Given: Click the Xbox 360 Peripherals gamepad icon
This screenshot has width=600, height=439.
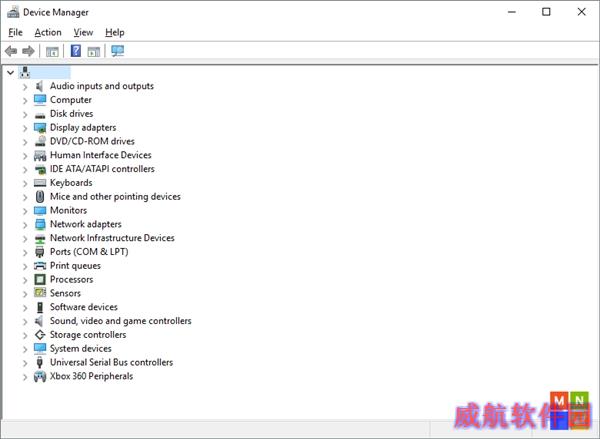Looking at the screenshot, I should click(40, 377).
